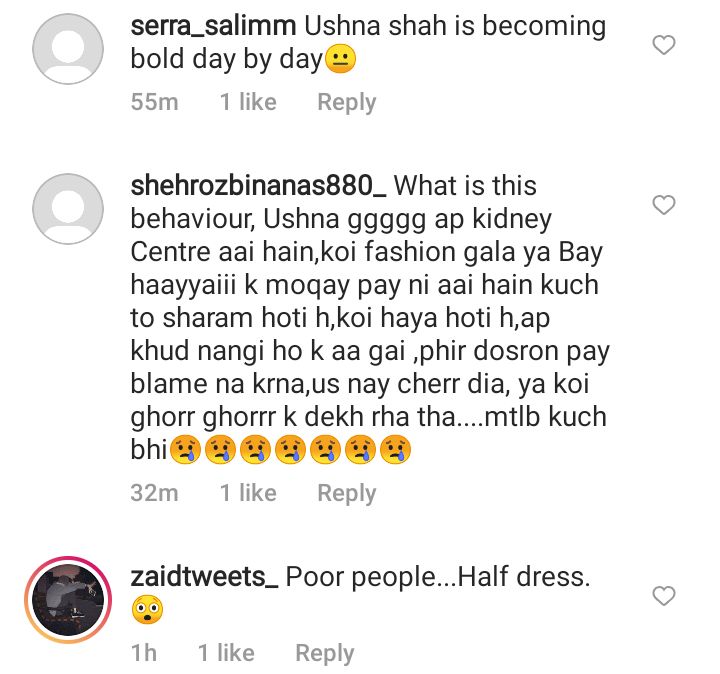Like serra_salimm's comment with heart icon
The height and width of the screenshot is (674, 720).
point(664,45)
